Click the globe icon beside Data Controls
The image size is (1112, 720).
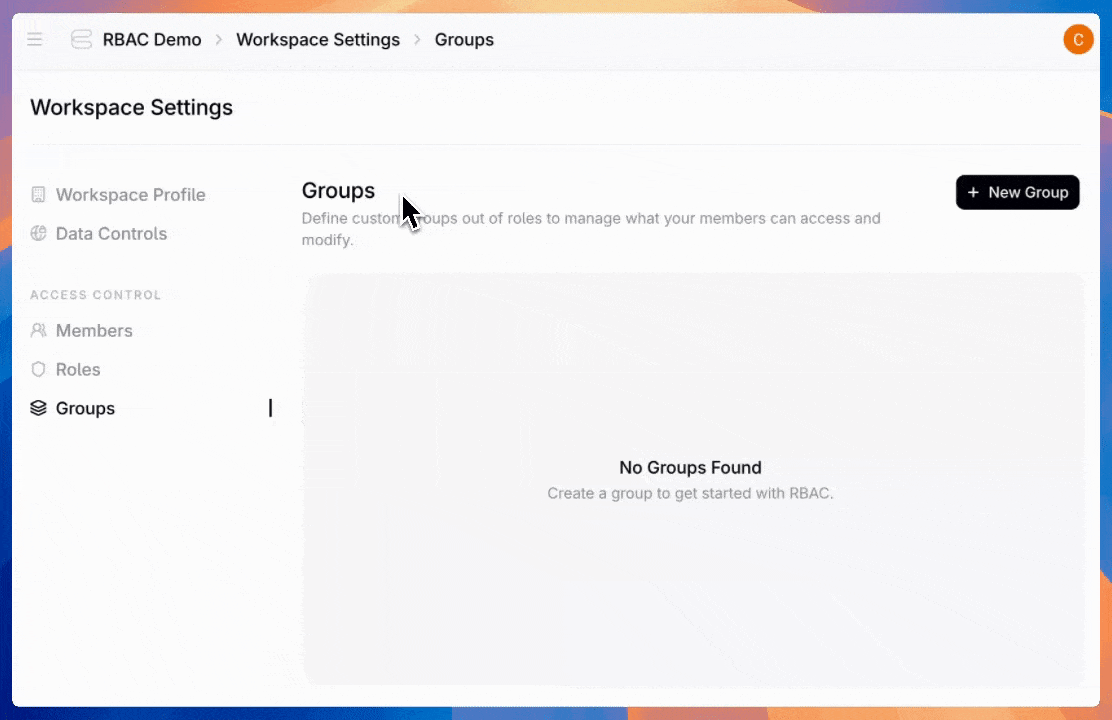pos(39,234)
